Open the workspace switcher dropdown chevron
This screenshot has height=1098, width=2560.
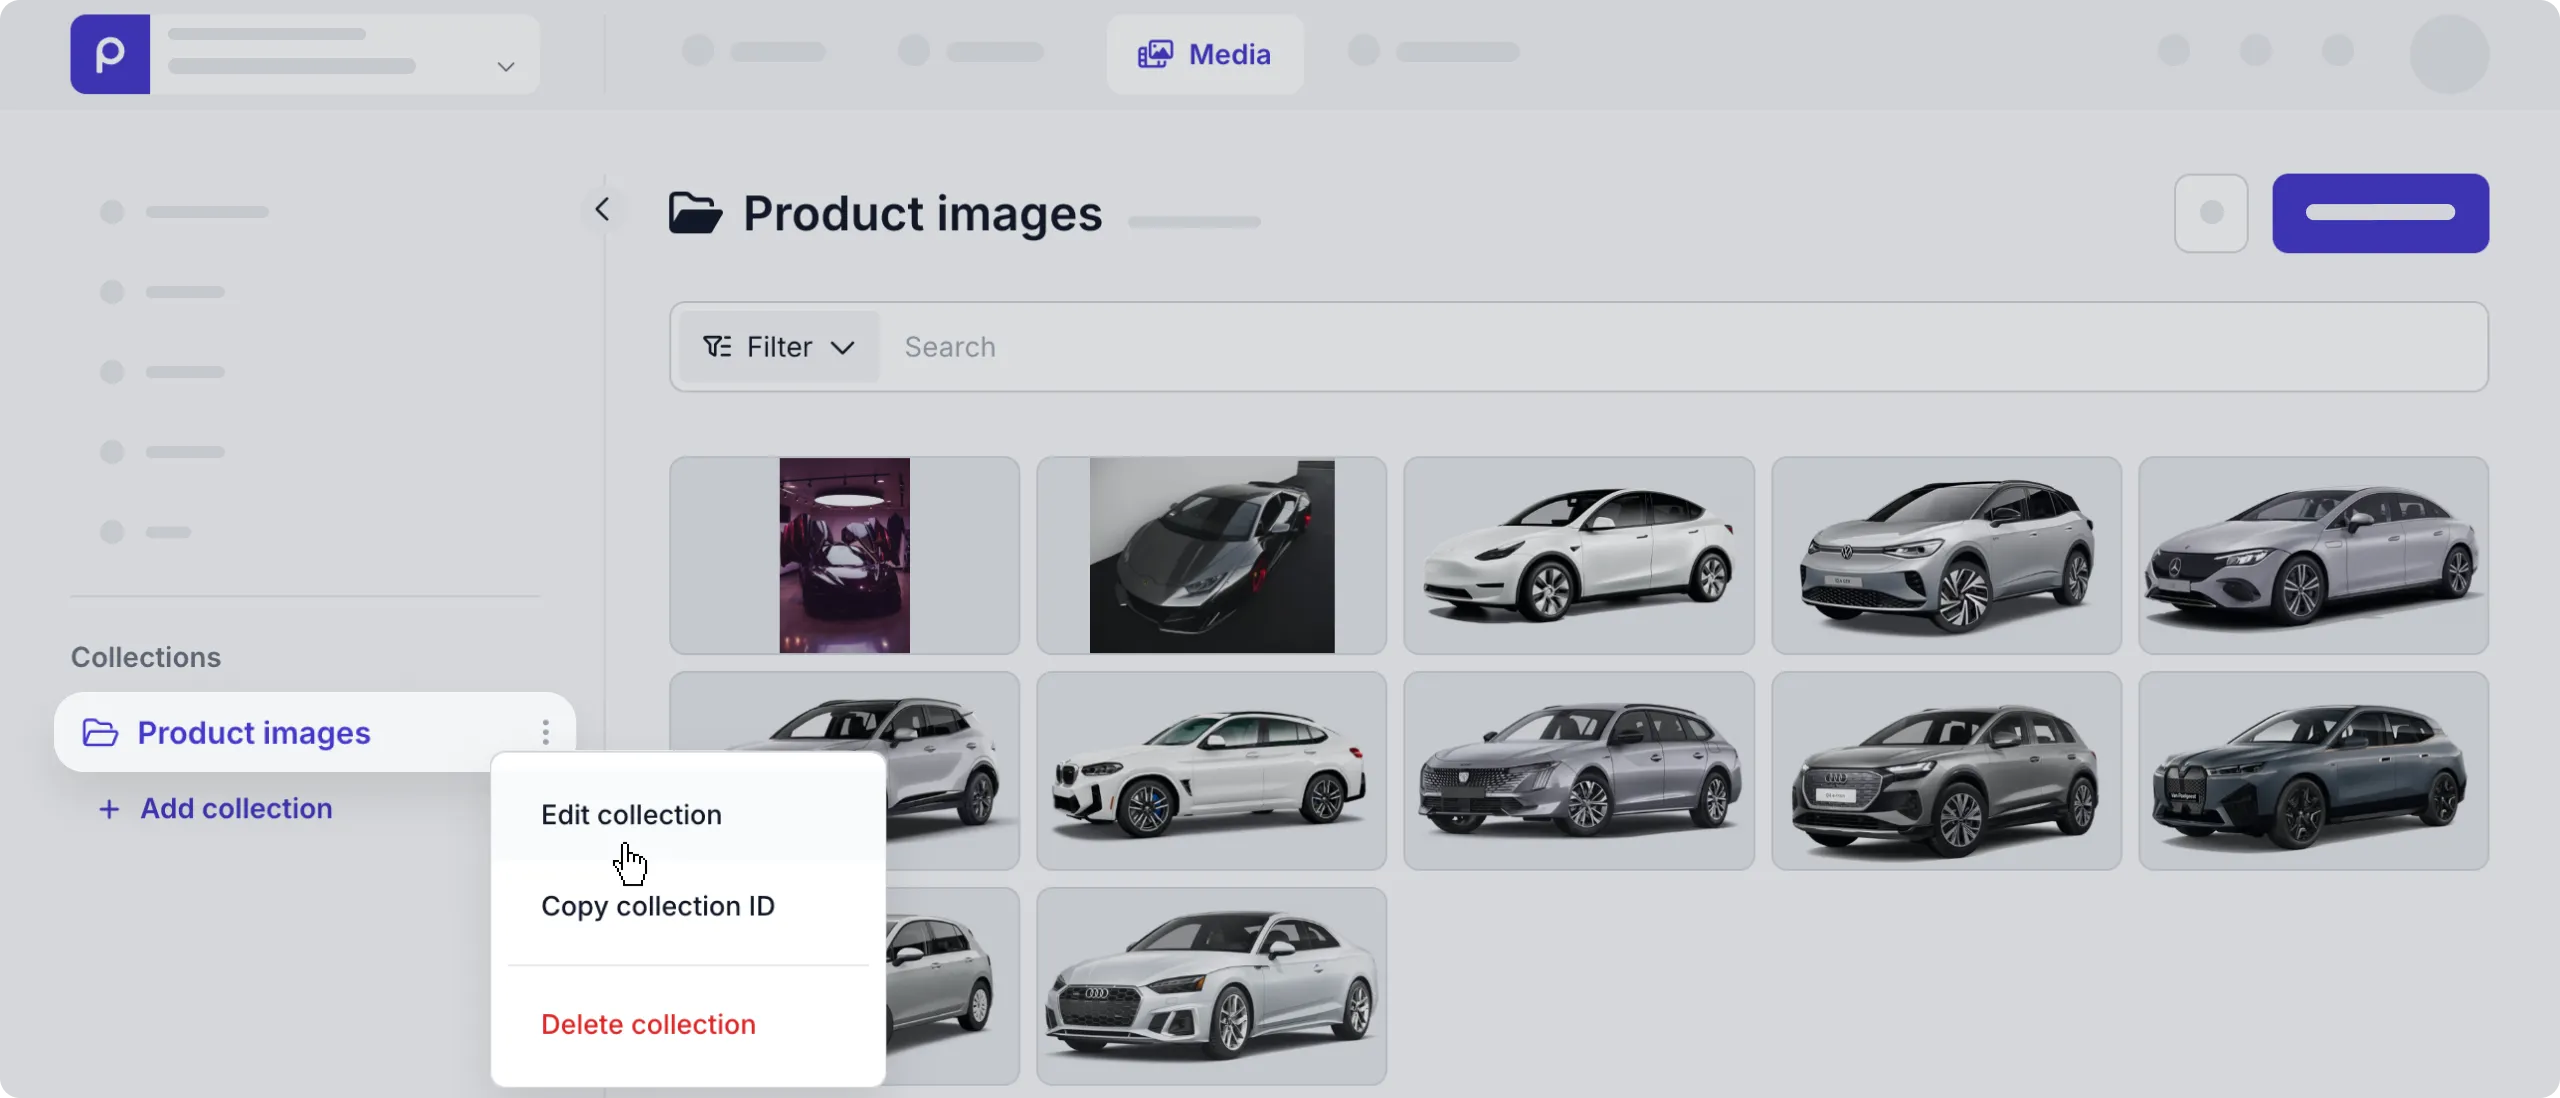pyautogui.click(x=506, y=67)
